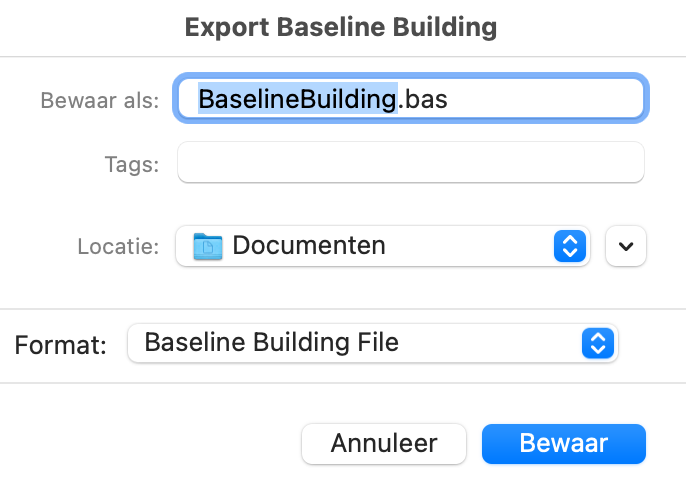Click empty space inside Bewaar als field
Viewport: 686px width, 504px height.
point(545,98)
